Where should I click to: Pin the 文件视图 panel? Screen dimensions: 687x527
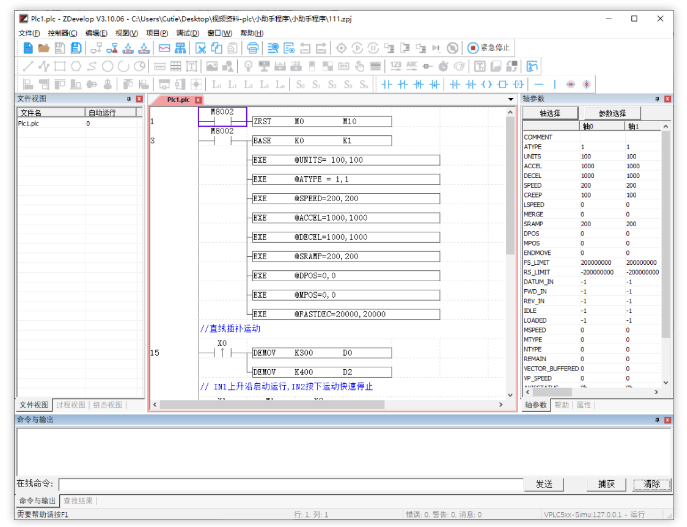(128, 99)
